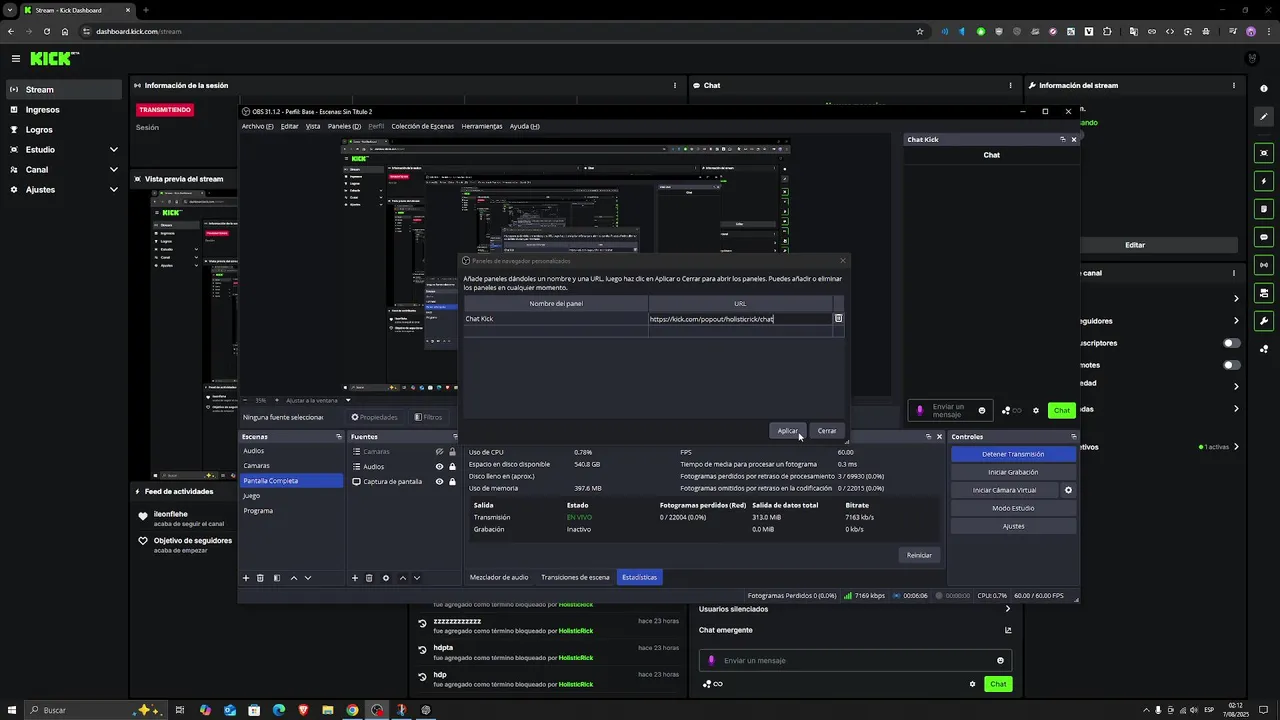Click green Chat send button in OBS dock
This screenshot has width=1280, height=720.
[x=1061, y=410]
